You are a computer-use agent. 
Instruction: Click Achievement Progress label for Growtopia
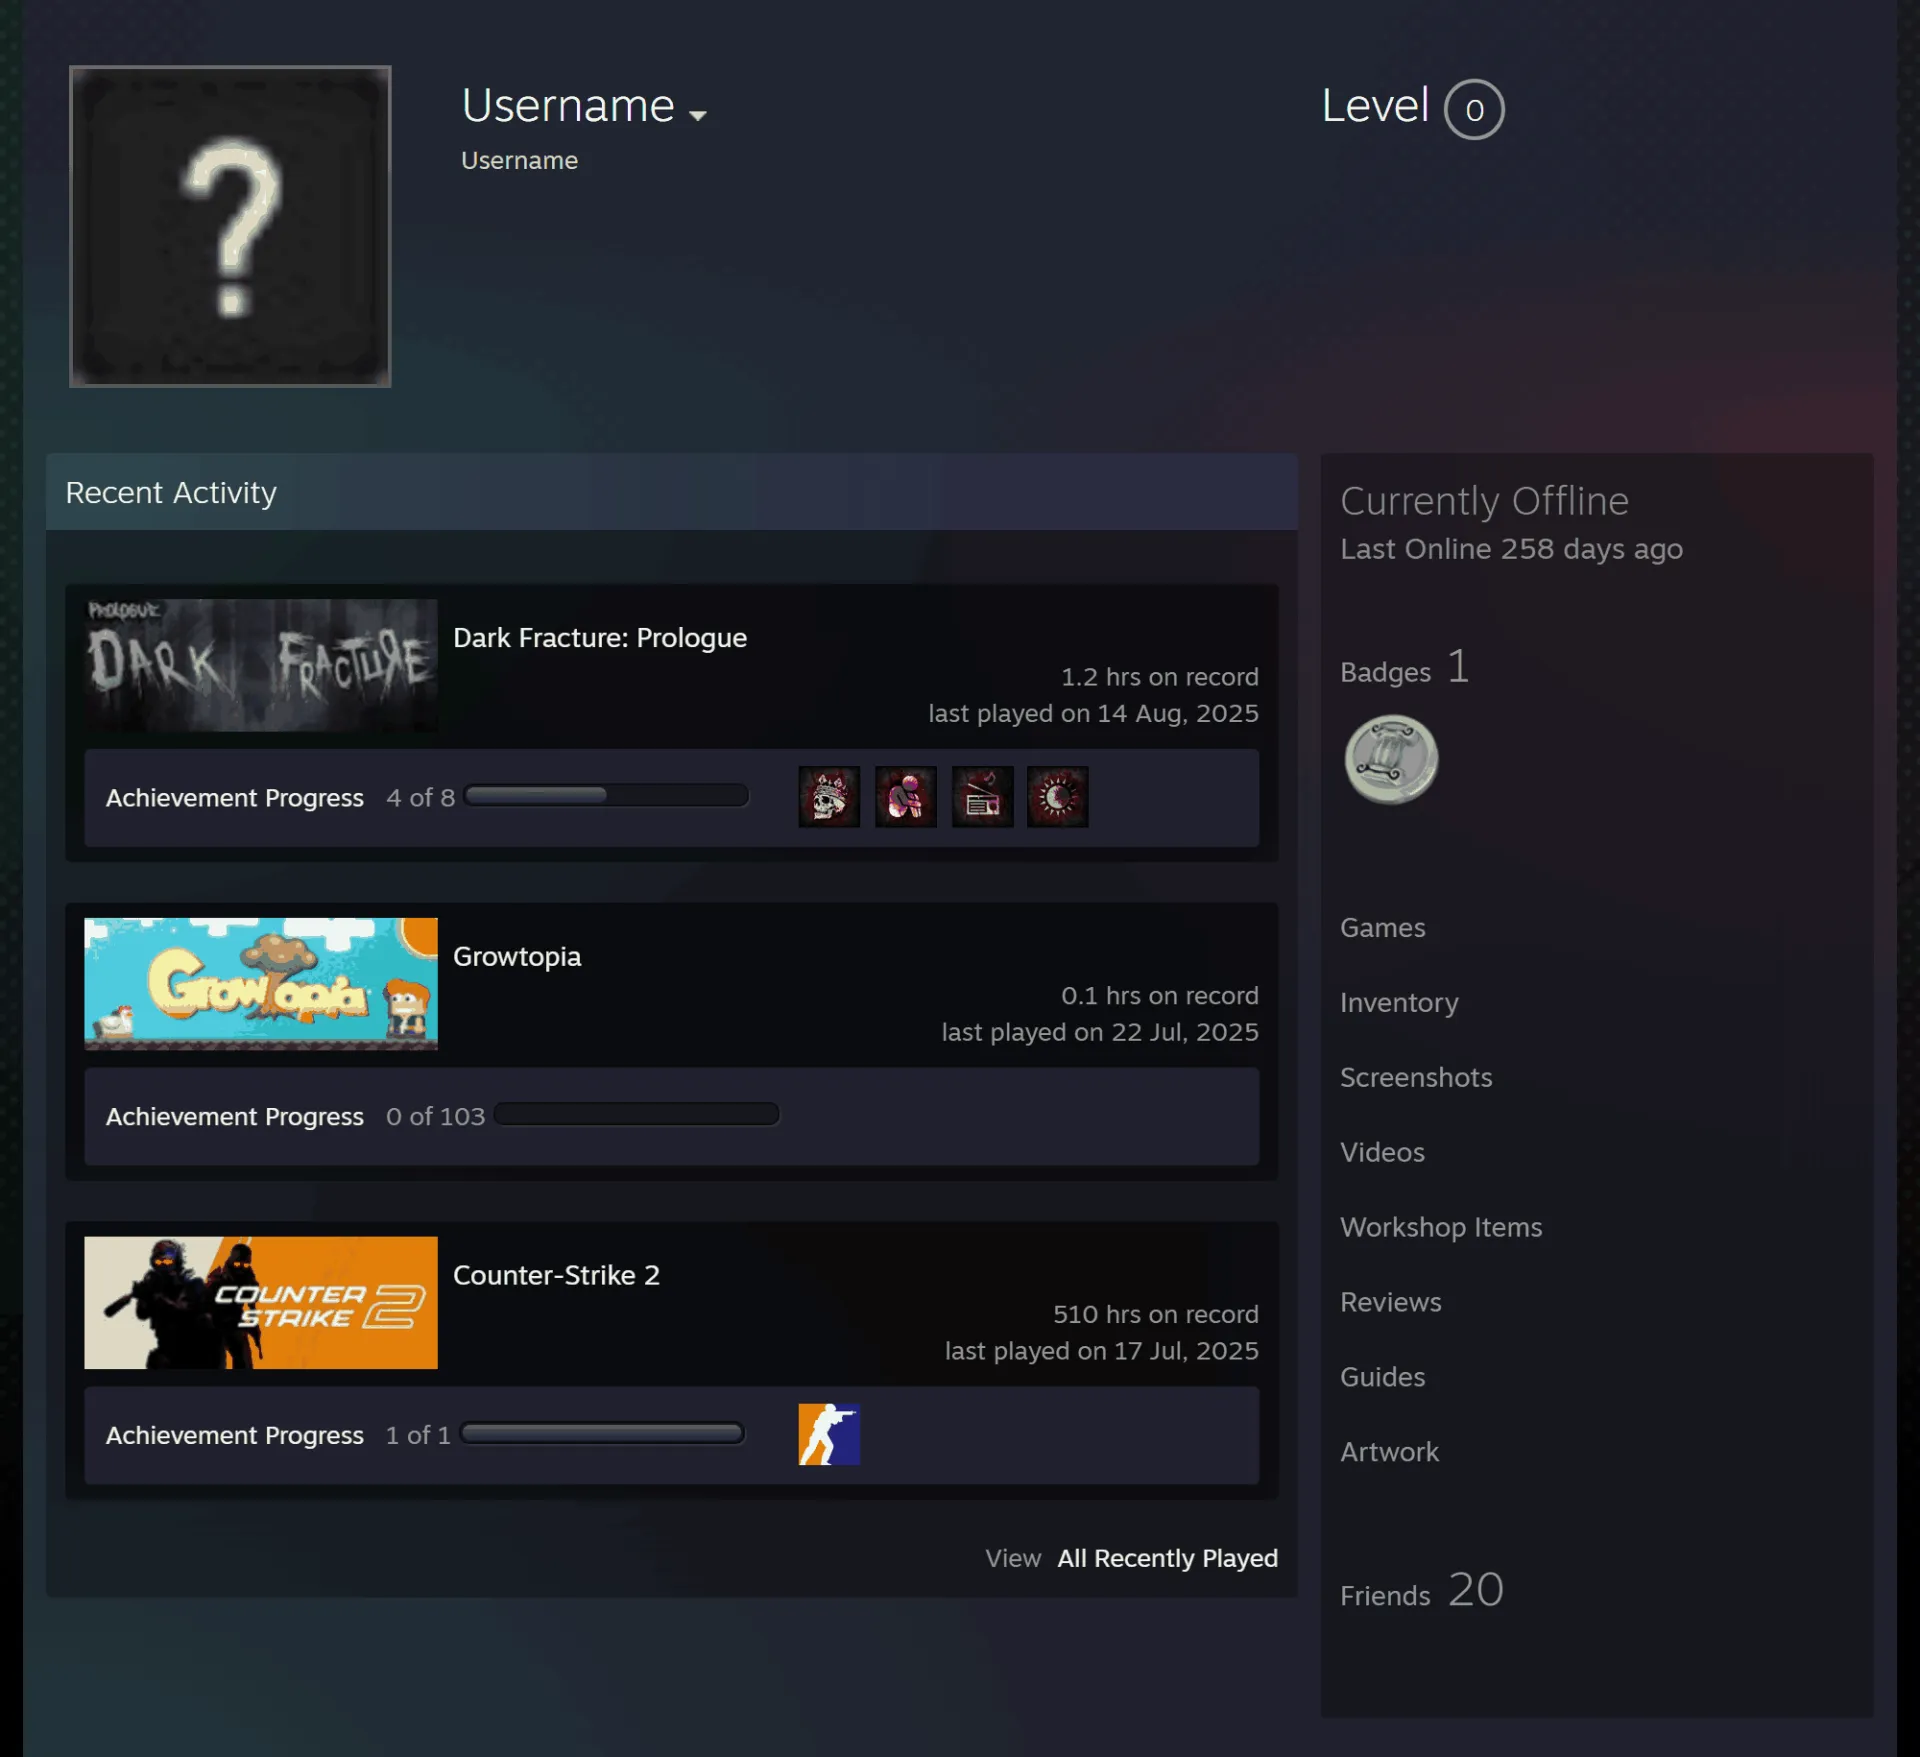pos(234,1117)
